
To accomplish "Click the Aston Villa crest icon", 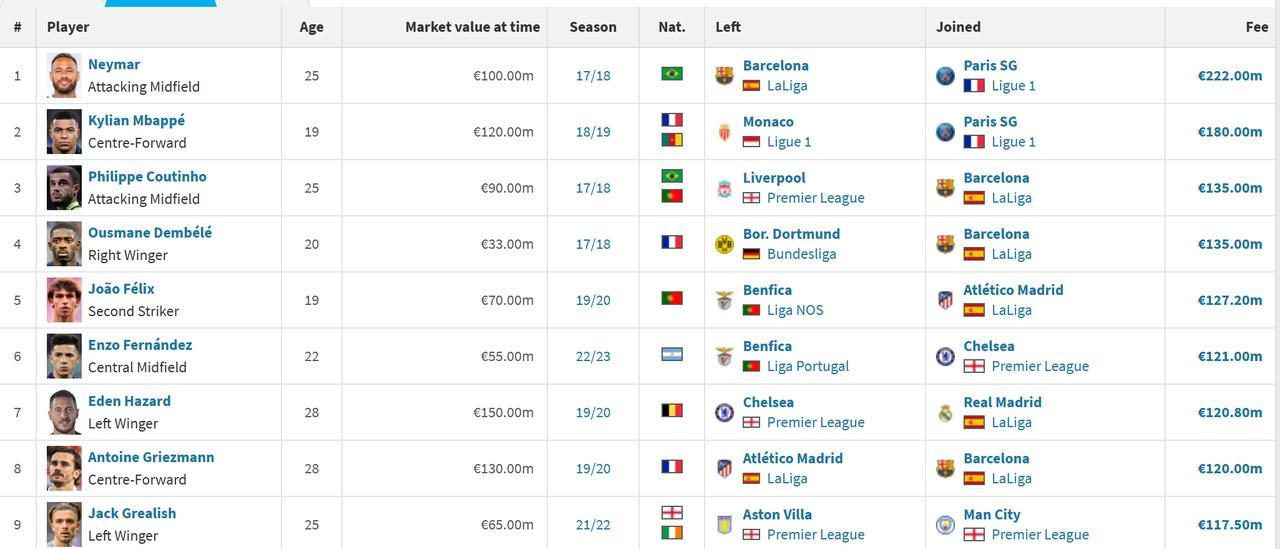I will point(724,524).
